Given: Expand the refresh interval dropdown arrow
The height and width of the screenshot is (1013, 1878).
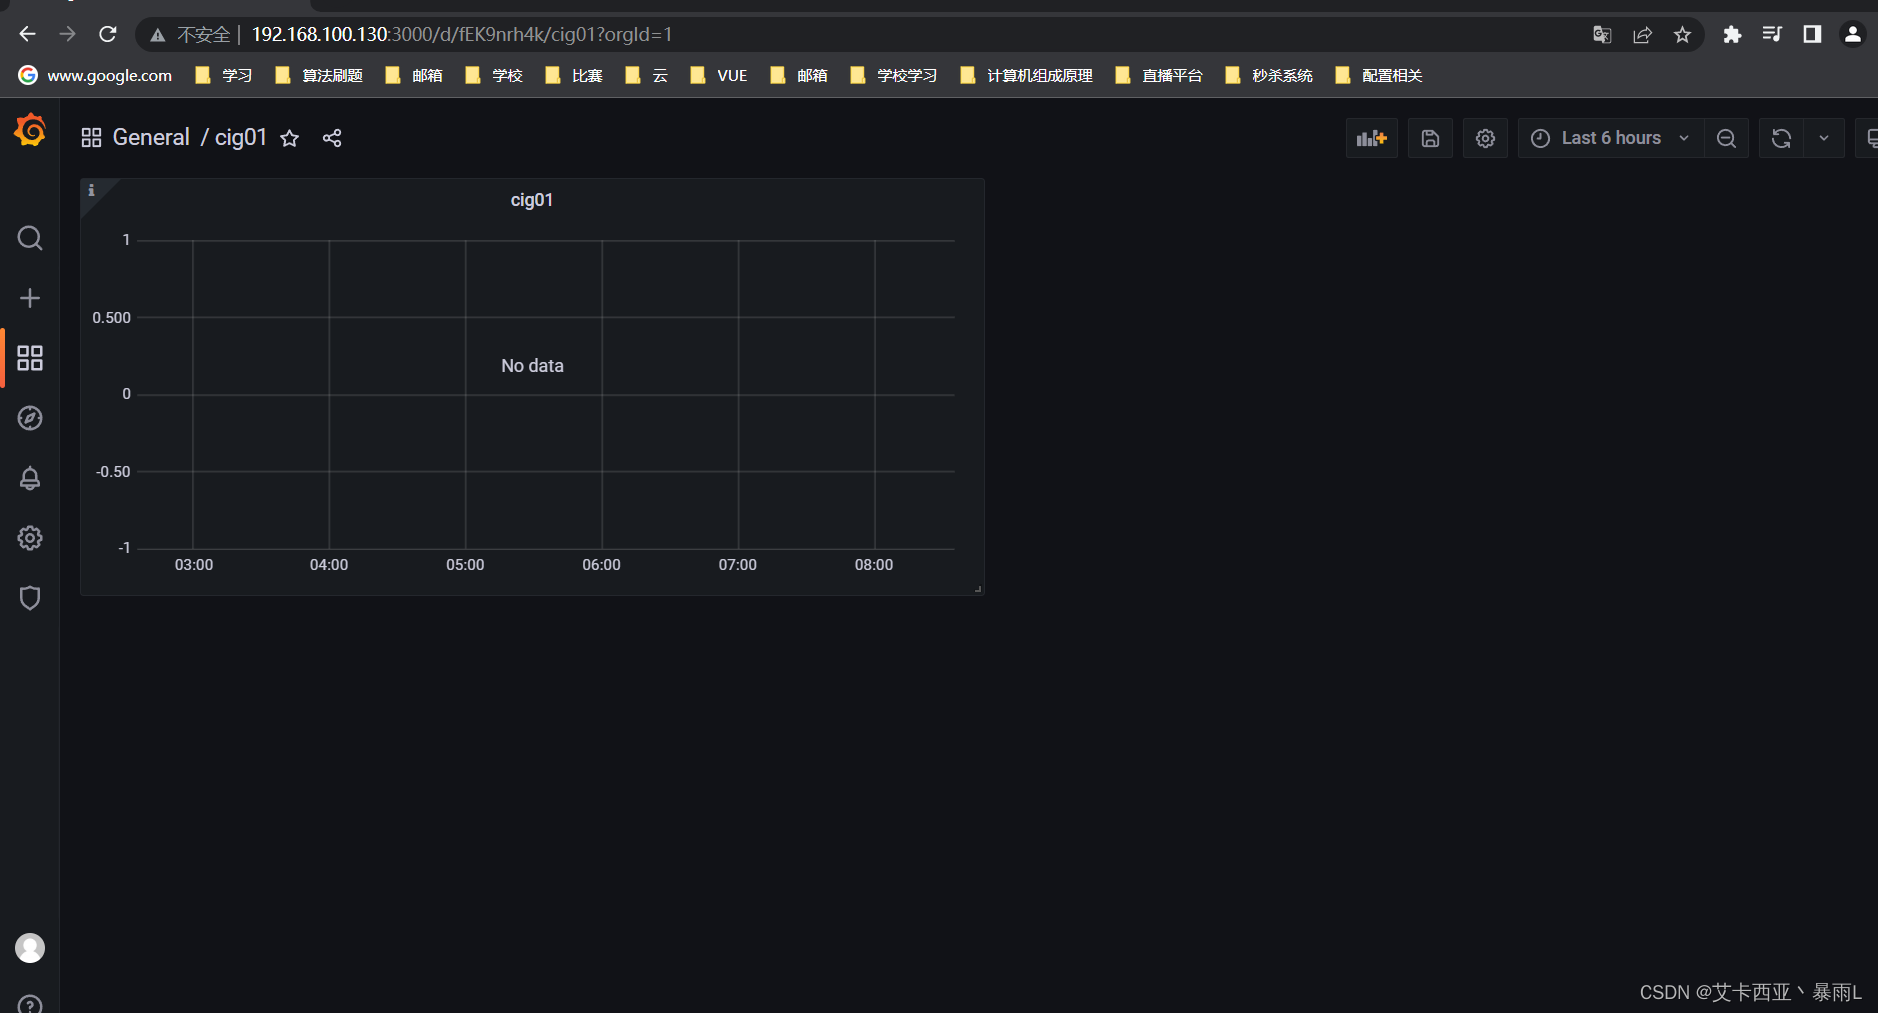Looking at the screenshot, I should 1824,138.
